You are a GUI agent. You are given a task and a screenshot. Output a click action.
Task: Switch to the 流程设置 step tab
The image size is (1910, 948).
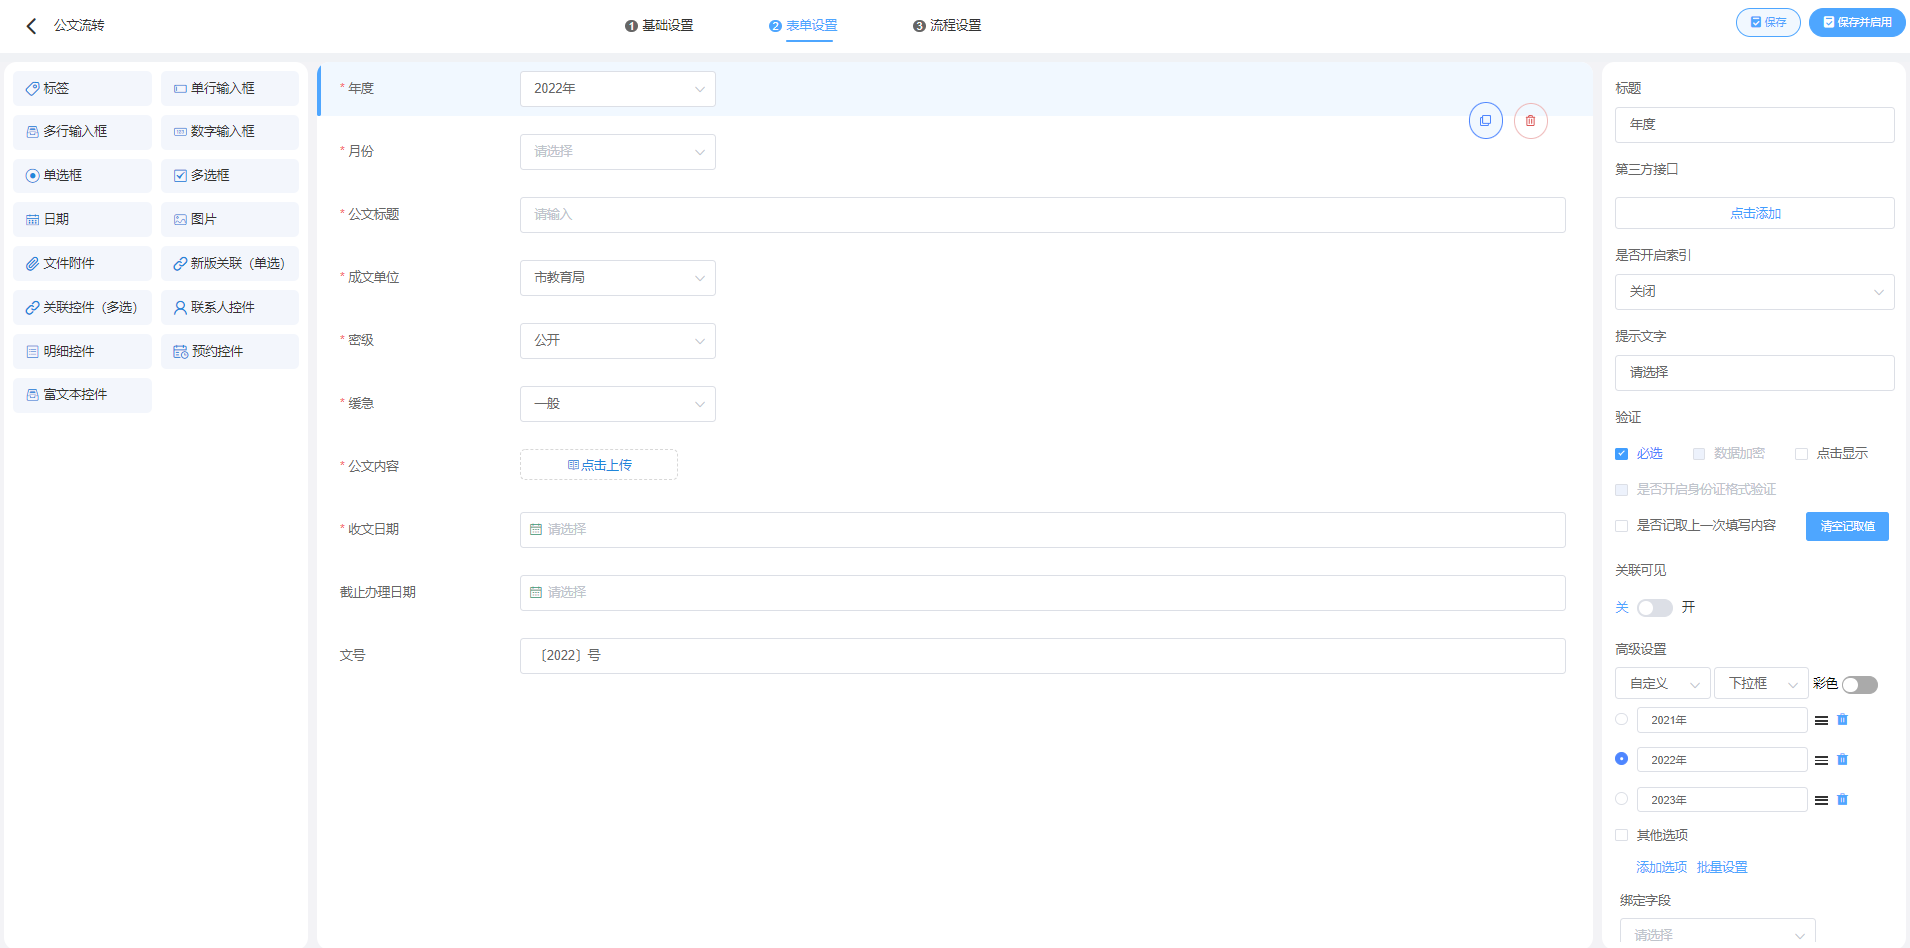click(x=947, y=26)
